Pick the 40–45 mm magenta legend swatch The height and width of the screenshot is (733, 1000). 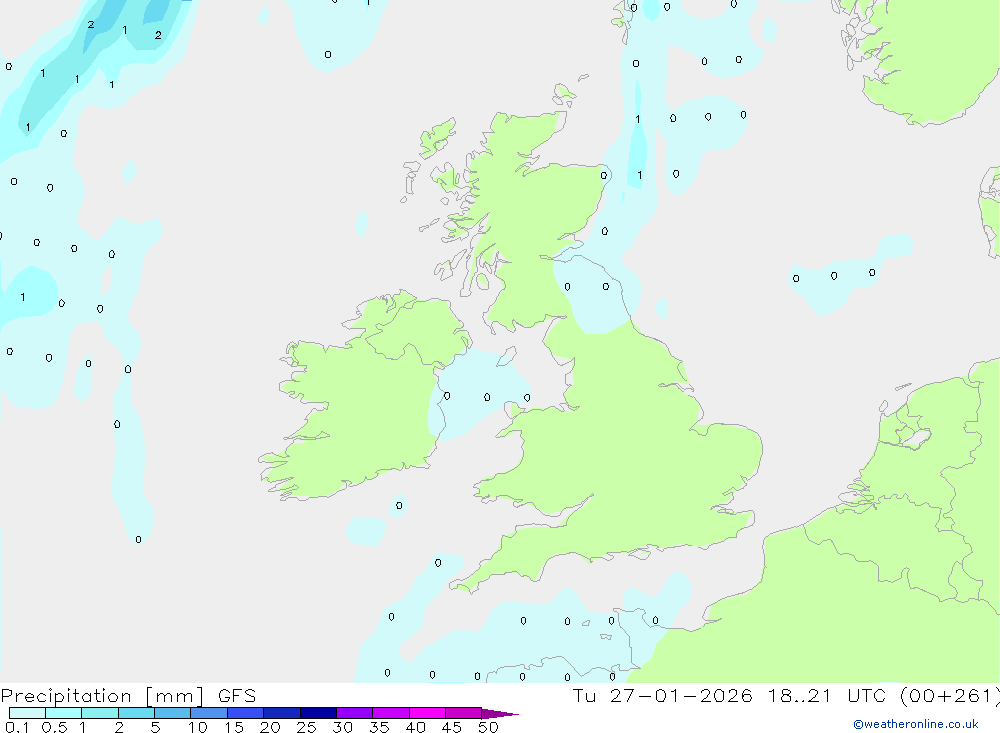427,713
